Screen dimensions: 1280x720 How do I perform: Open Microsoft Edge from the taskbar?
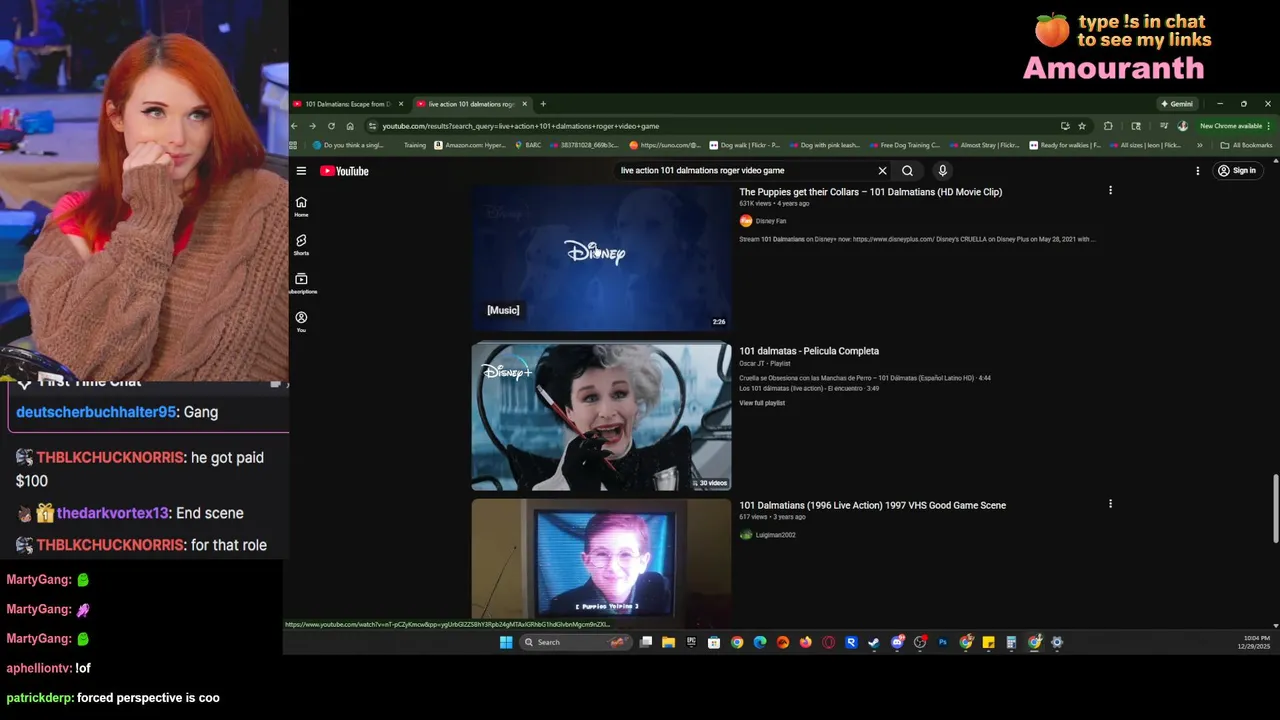(760, 642)
